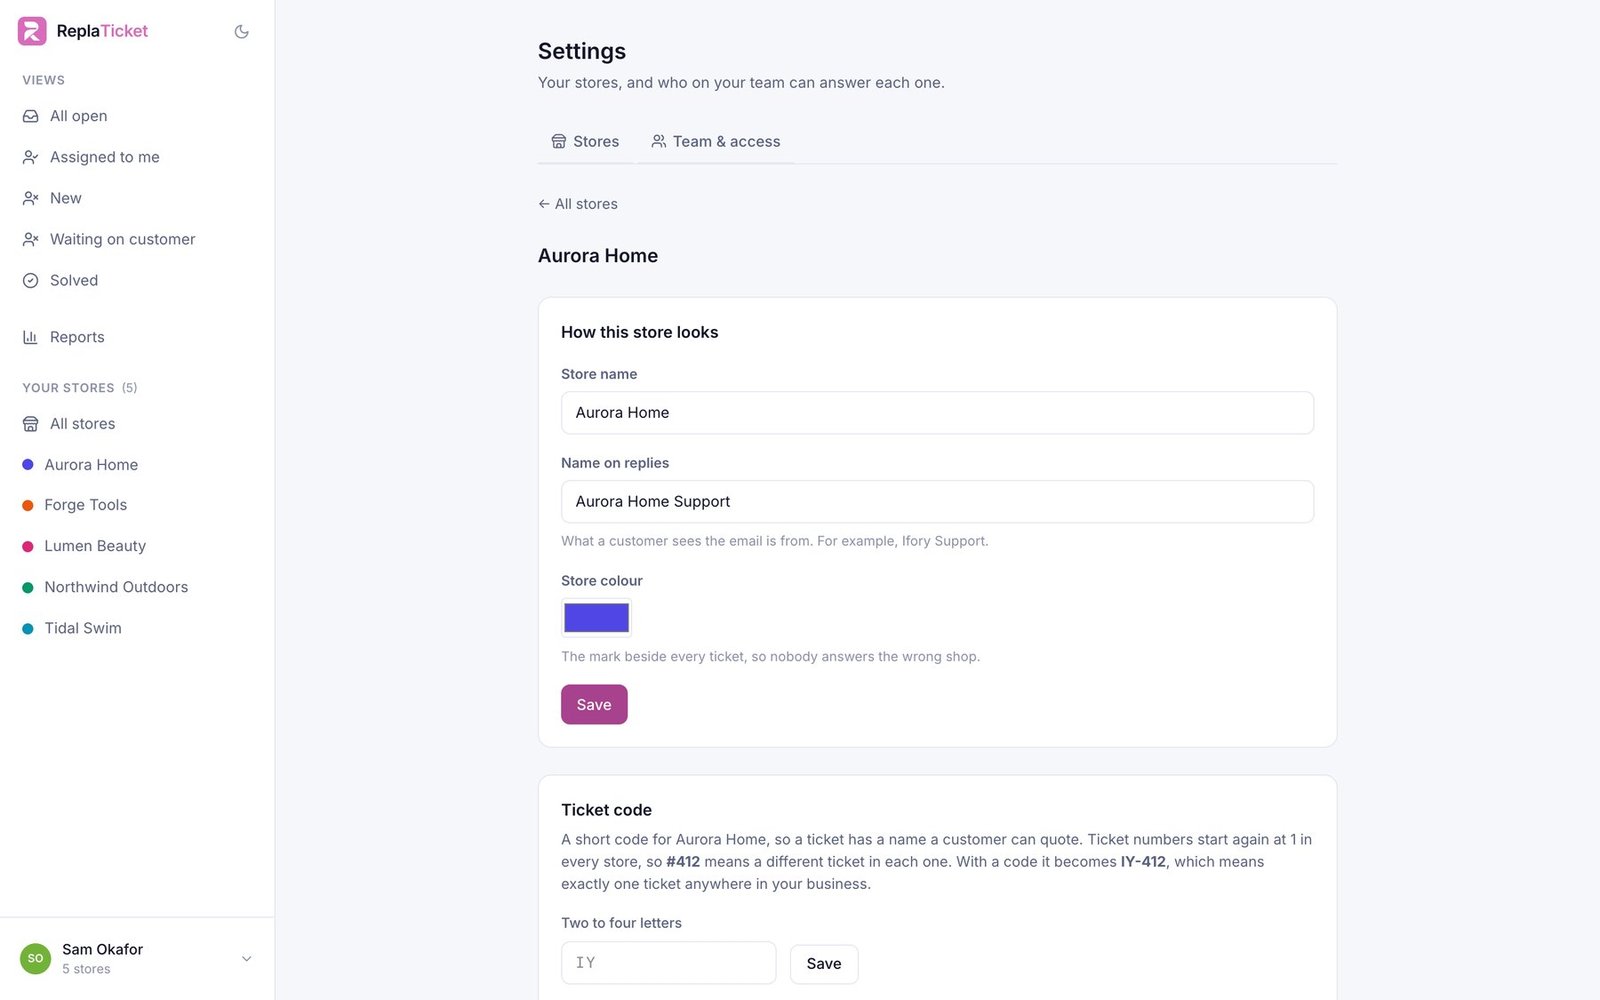Click the Ticket code section heading

pyautogui.click(x=606, y=810)
